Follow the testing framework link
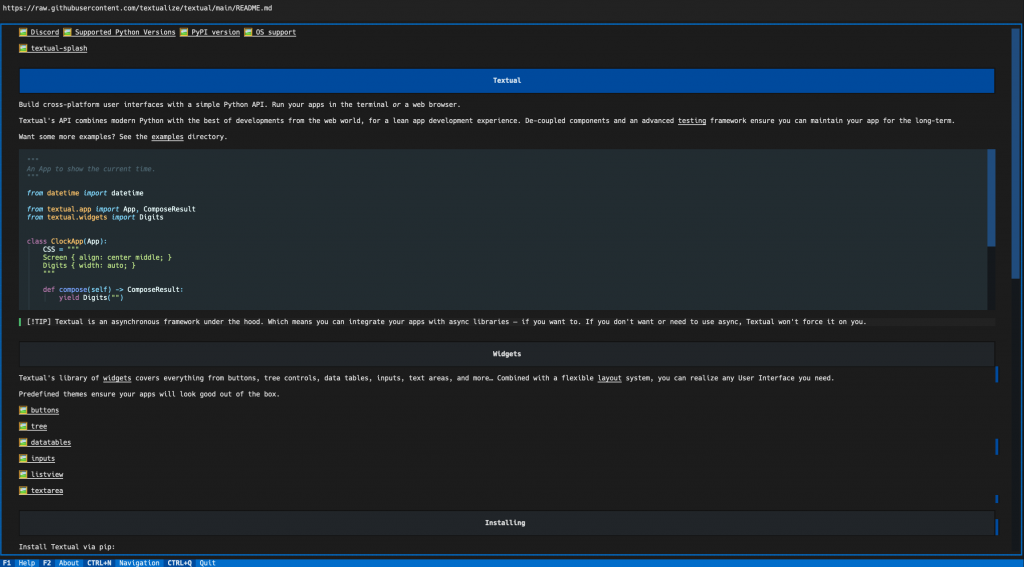1024x567 pixels. [x=692, y=121]
